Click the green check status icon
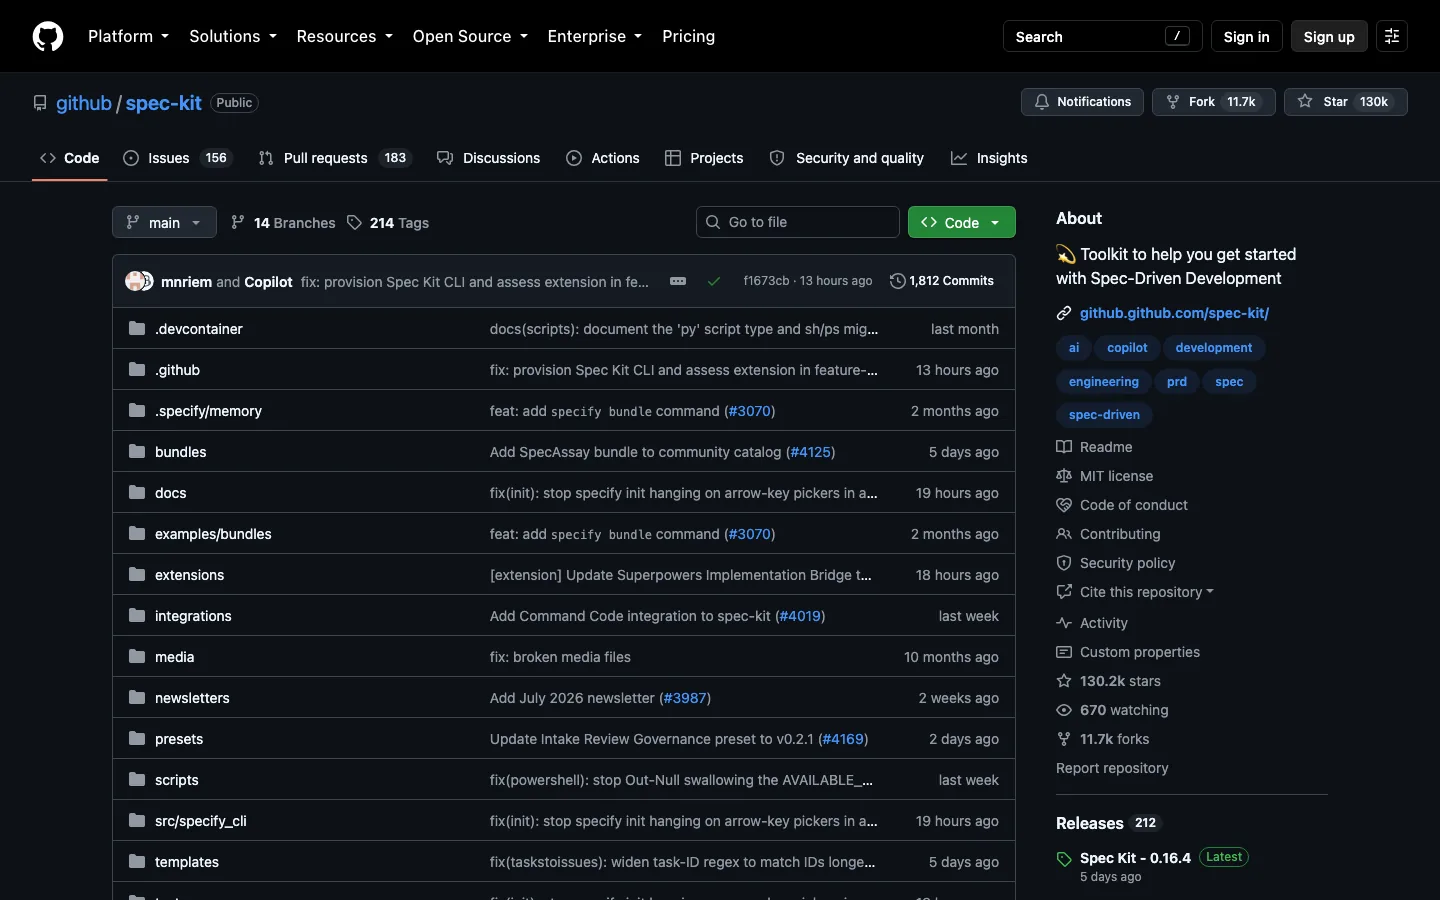This screenshot has width=1440, height=900. pos(714,281)
